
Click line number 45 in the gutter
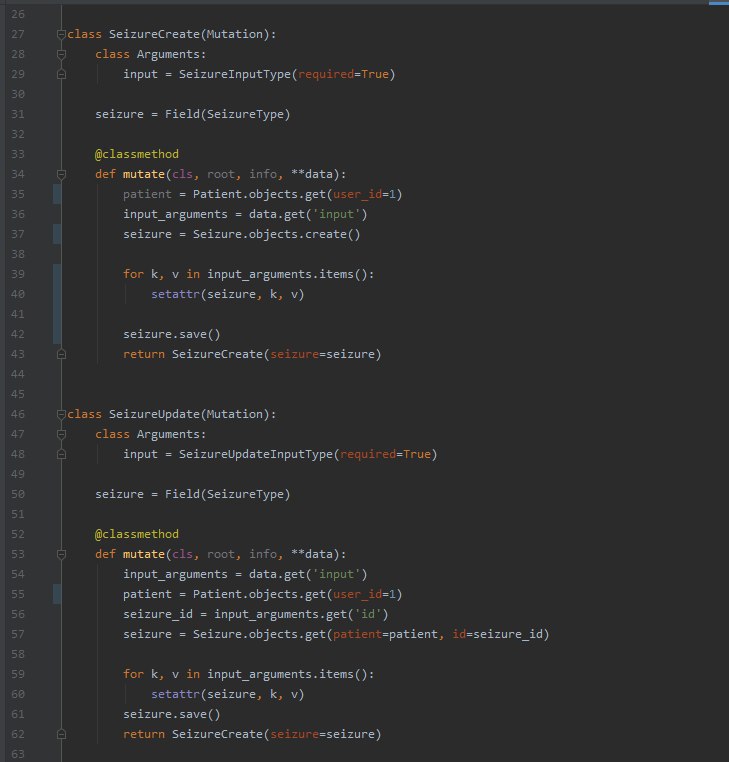18,394
